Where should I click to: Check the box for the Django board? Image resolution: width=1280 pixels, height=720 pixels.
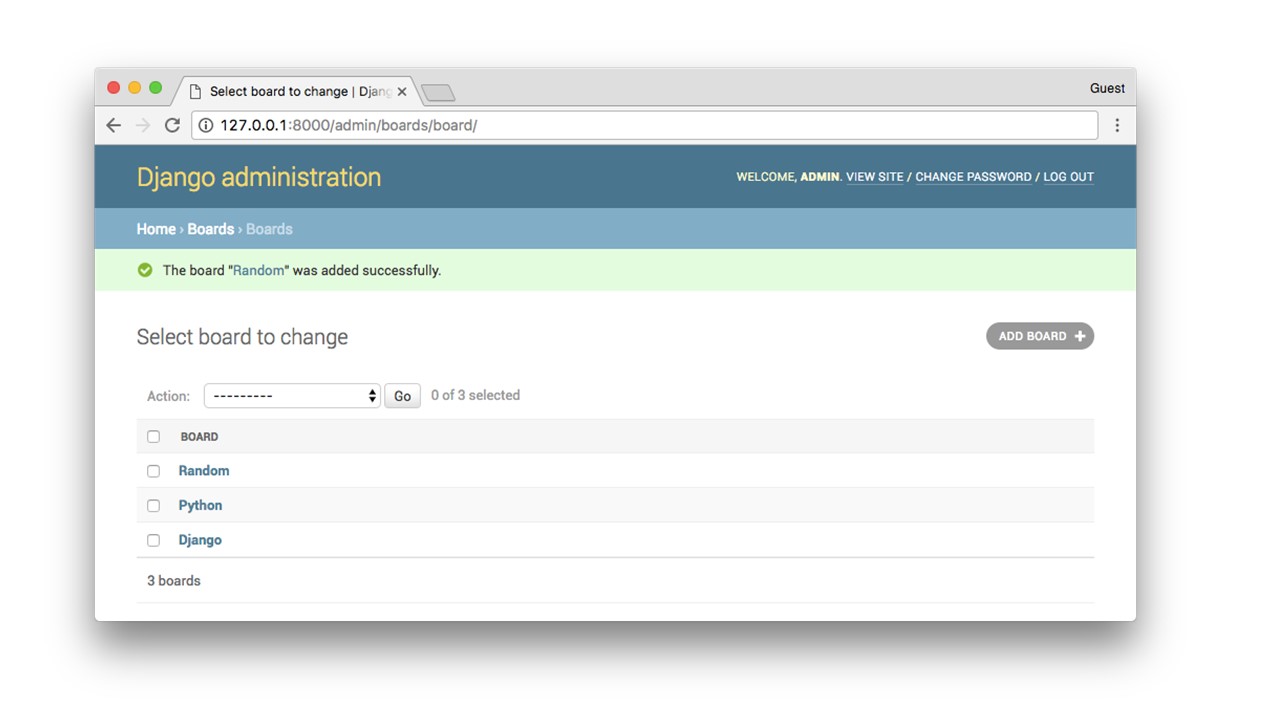click(x=153, y=540)
